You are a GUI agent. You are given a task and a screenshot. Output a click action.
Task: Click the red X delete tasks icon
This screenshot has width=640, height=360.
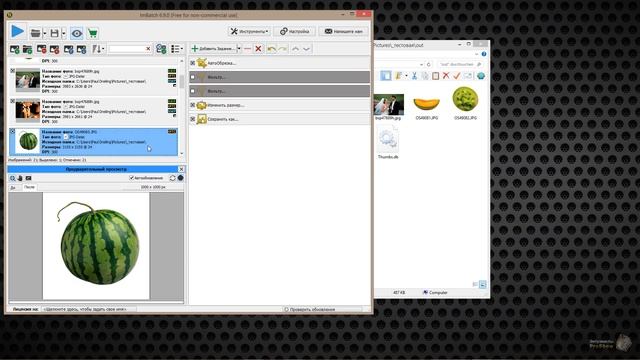click(258, 49)
